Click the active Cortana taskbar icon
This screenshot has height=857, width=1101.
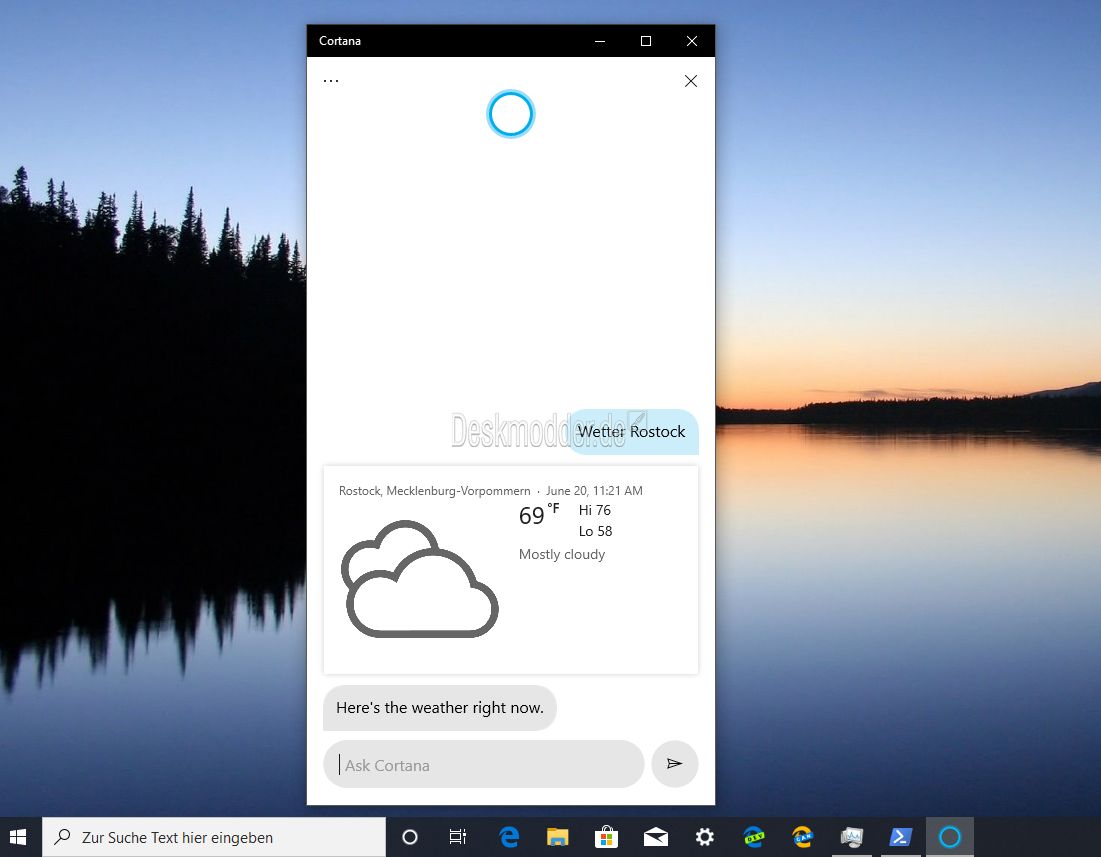click(x=949, y=837)
